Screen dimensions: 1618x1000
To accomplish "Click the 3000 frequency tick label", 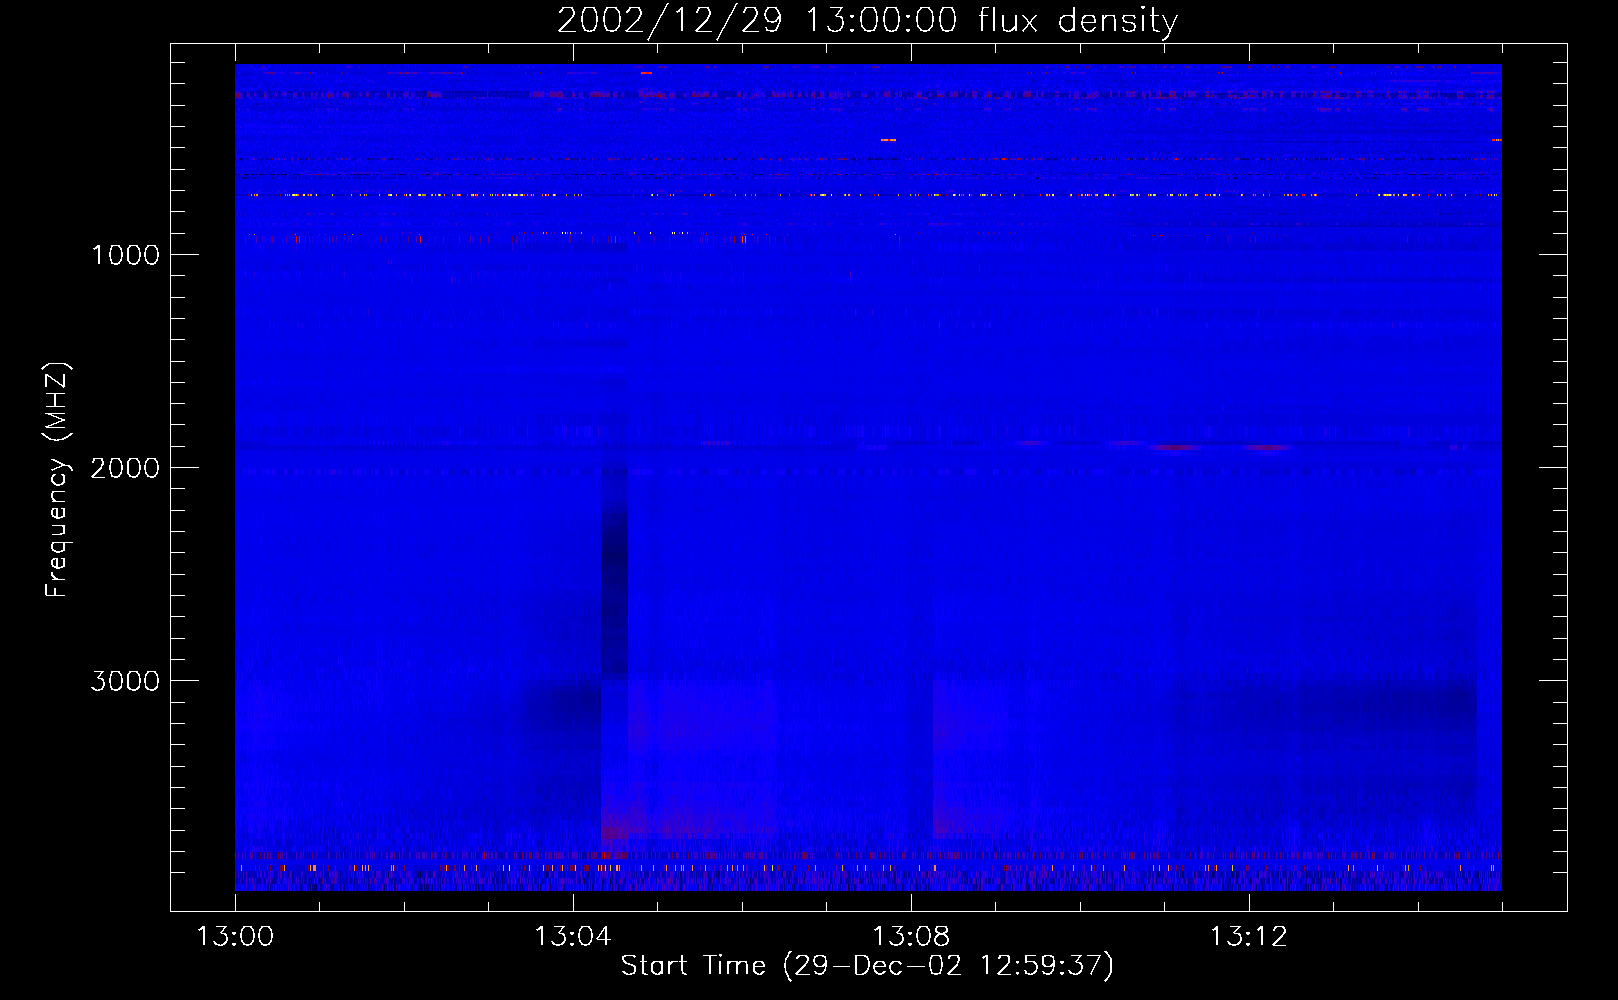I will tap(125, 681).
